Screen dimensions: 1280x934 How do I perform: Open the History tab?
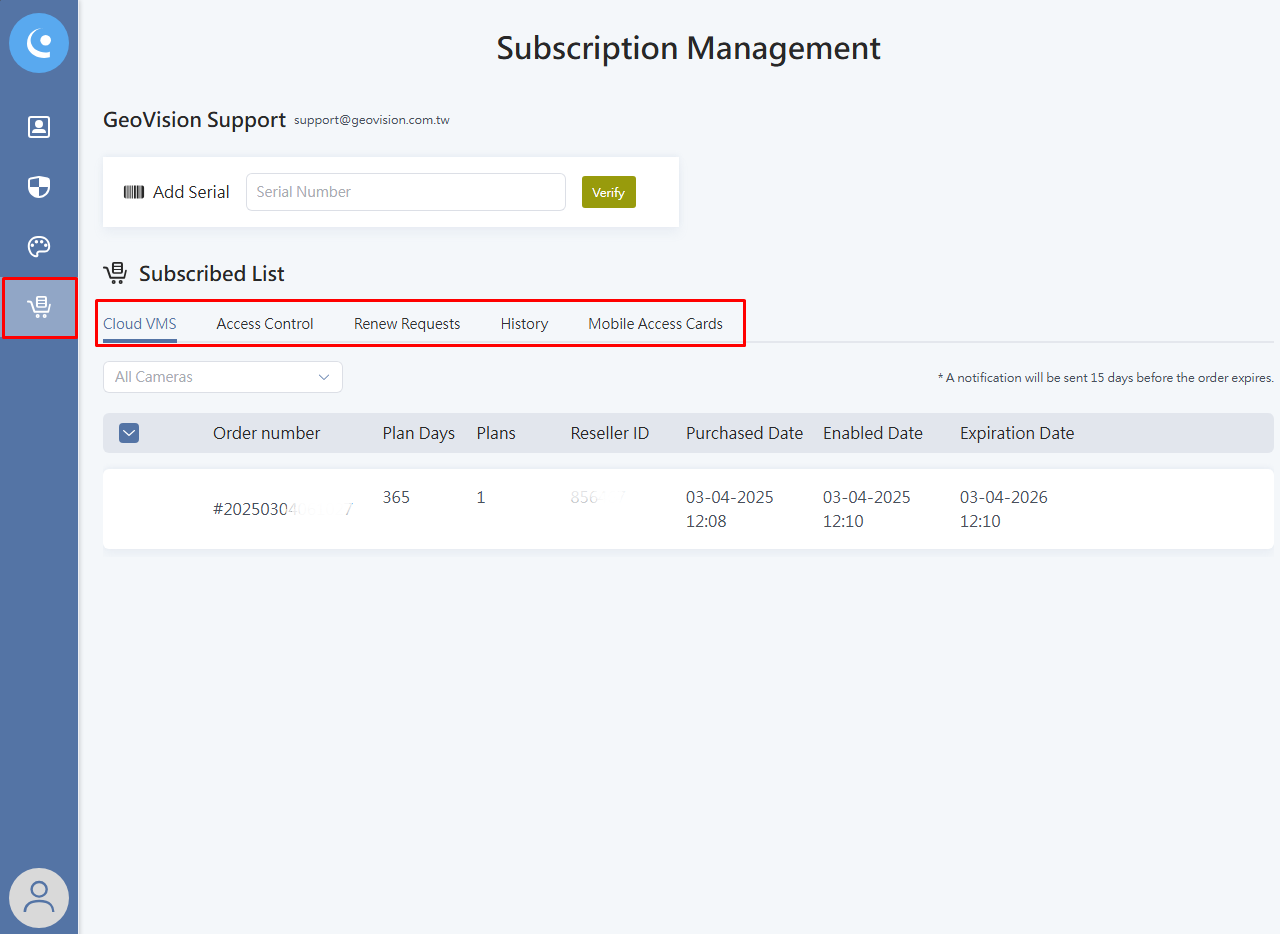tap(524, 324)
